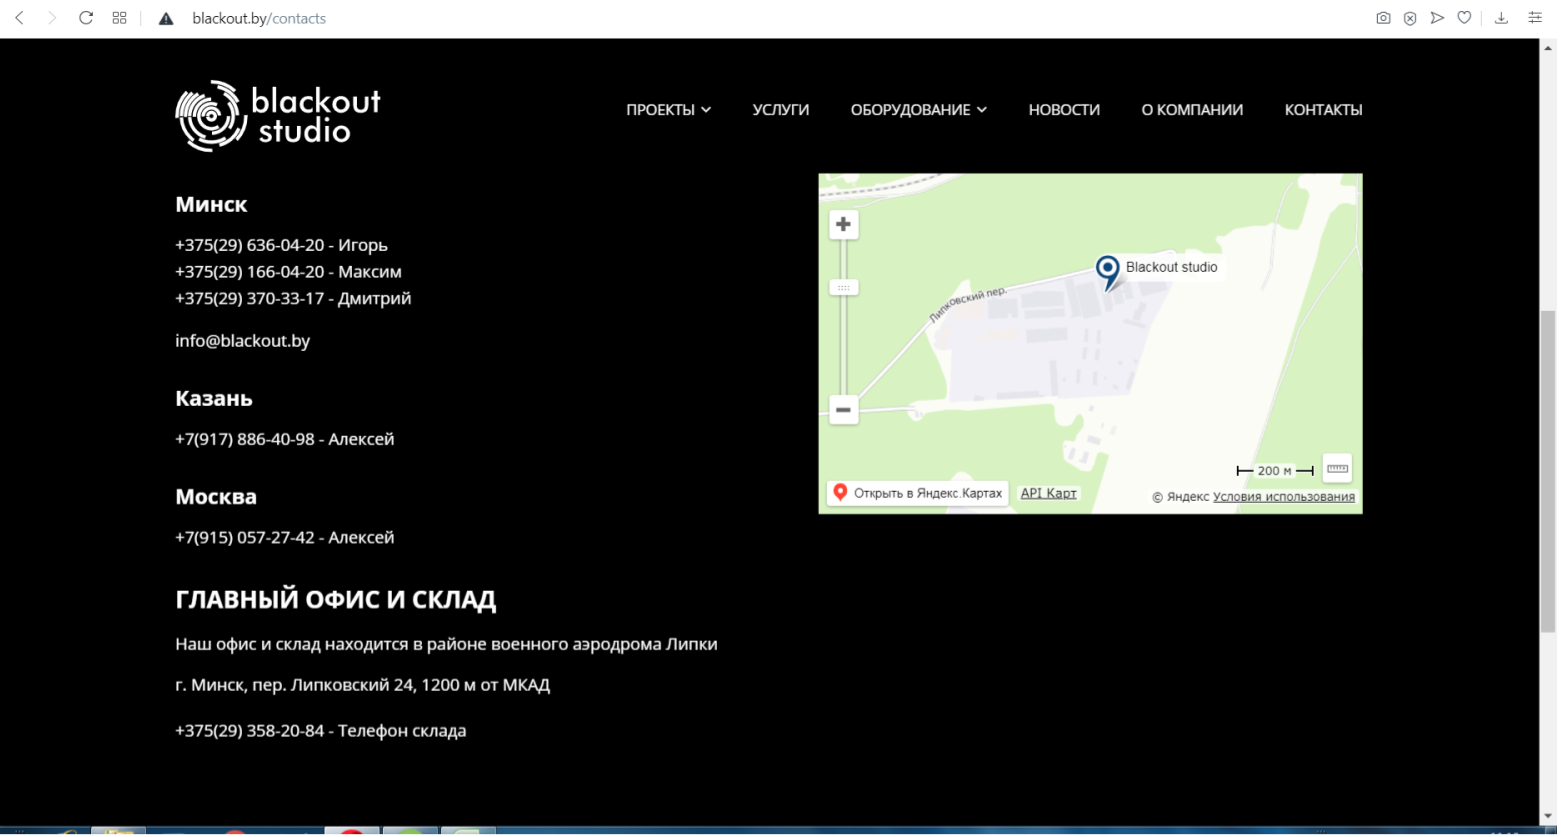Go forward in browser history
1561x837 pixels.
52,18
